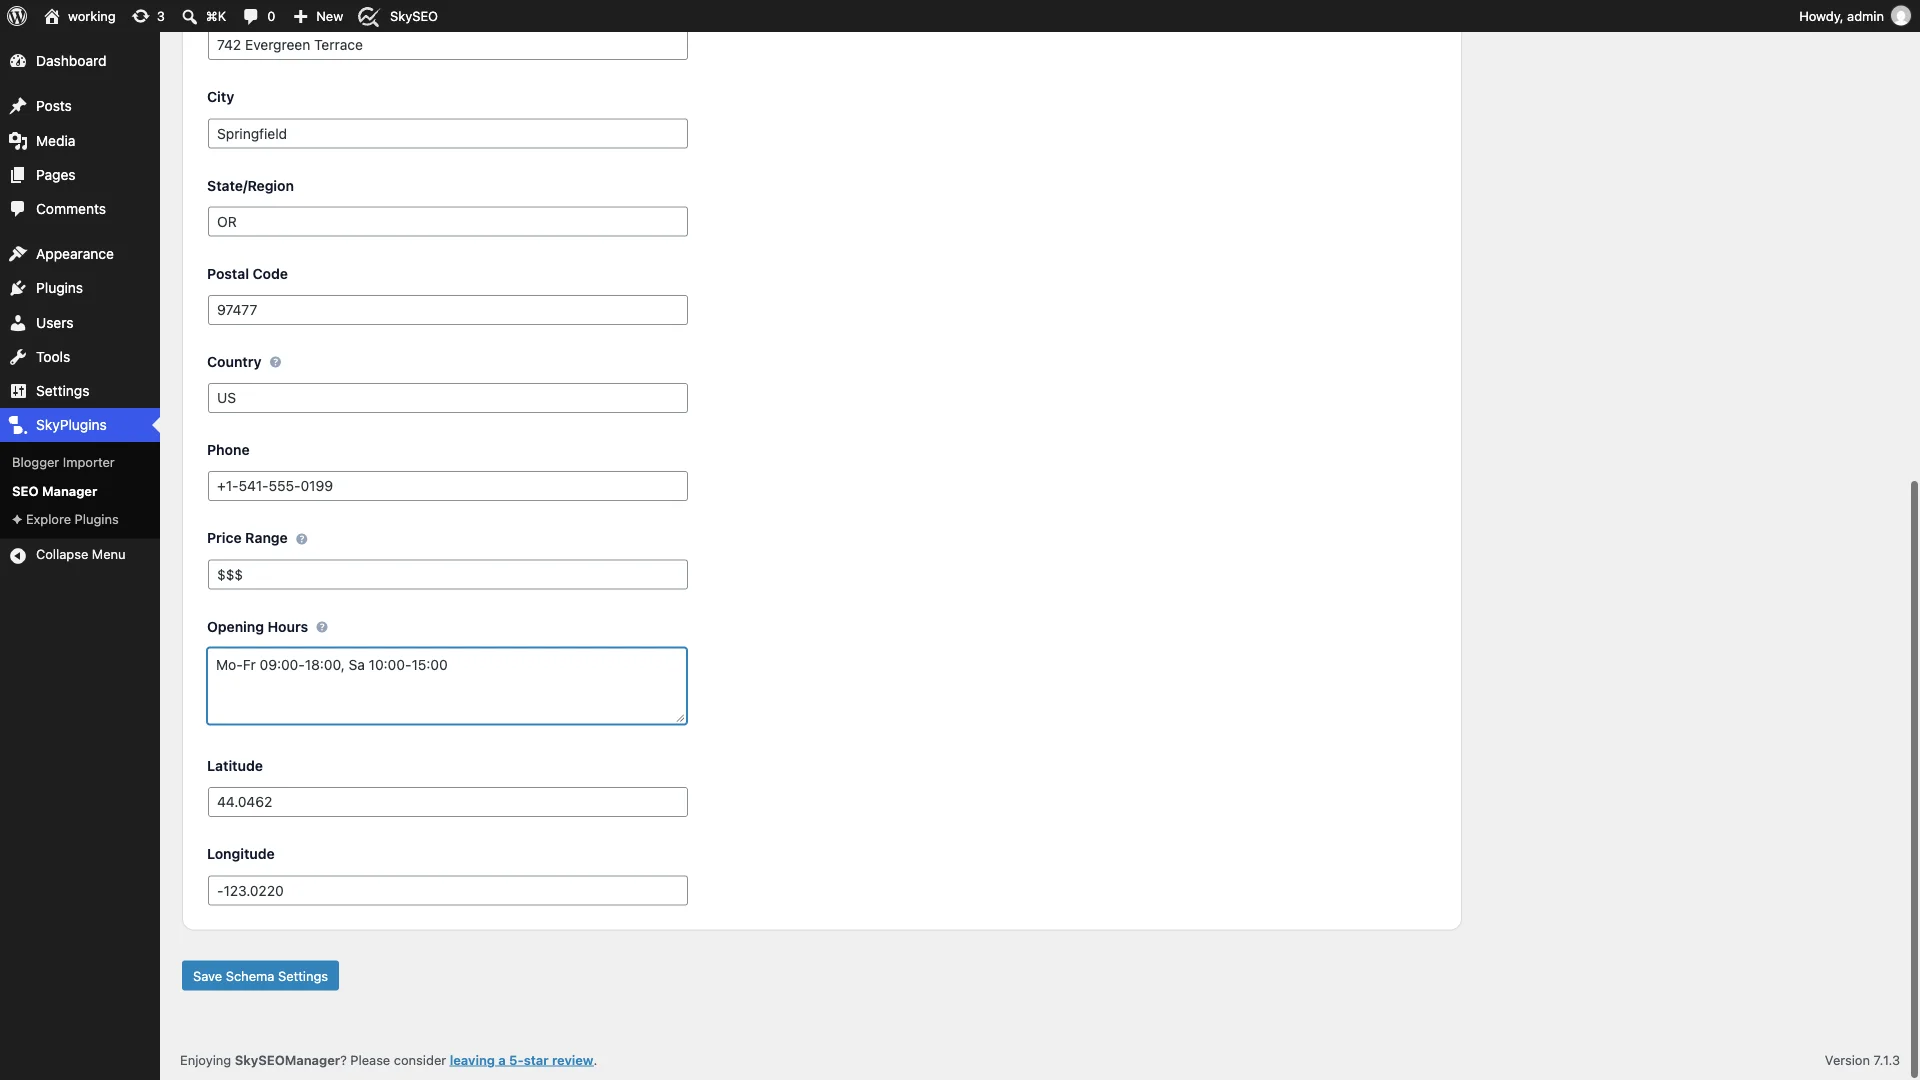Open the updates icon showing 3
Screen dimensions: 1920x1080
tap(141, 16)
